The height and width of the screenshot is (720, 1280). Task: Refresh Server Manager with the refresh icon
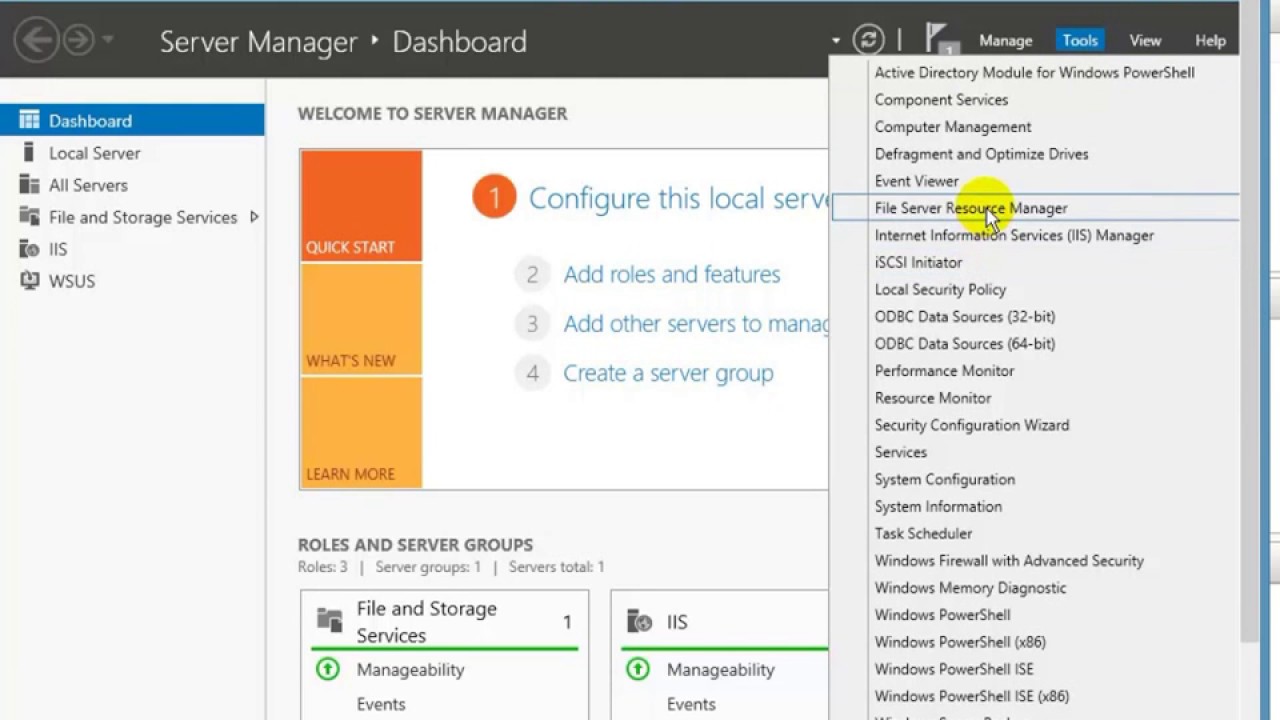[x=868, y=40]
